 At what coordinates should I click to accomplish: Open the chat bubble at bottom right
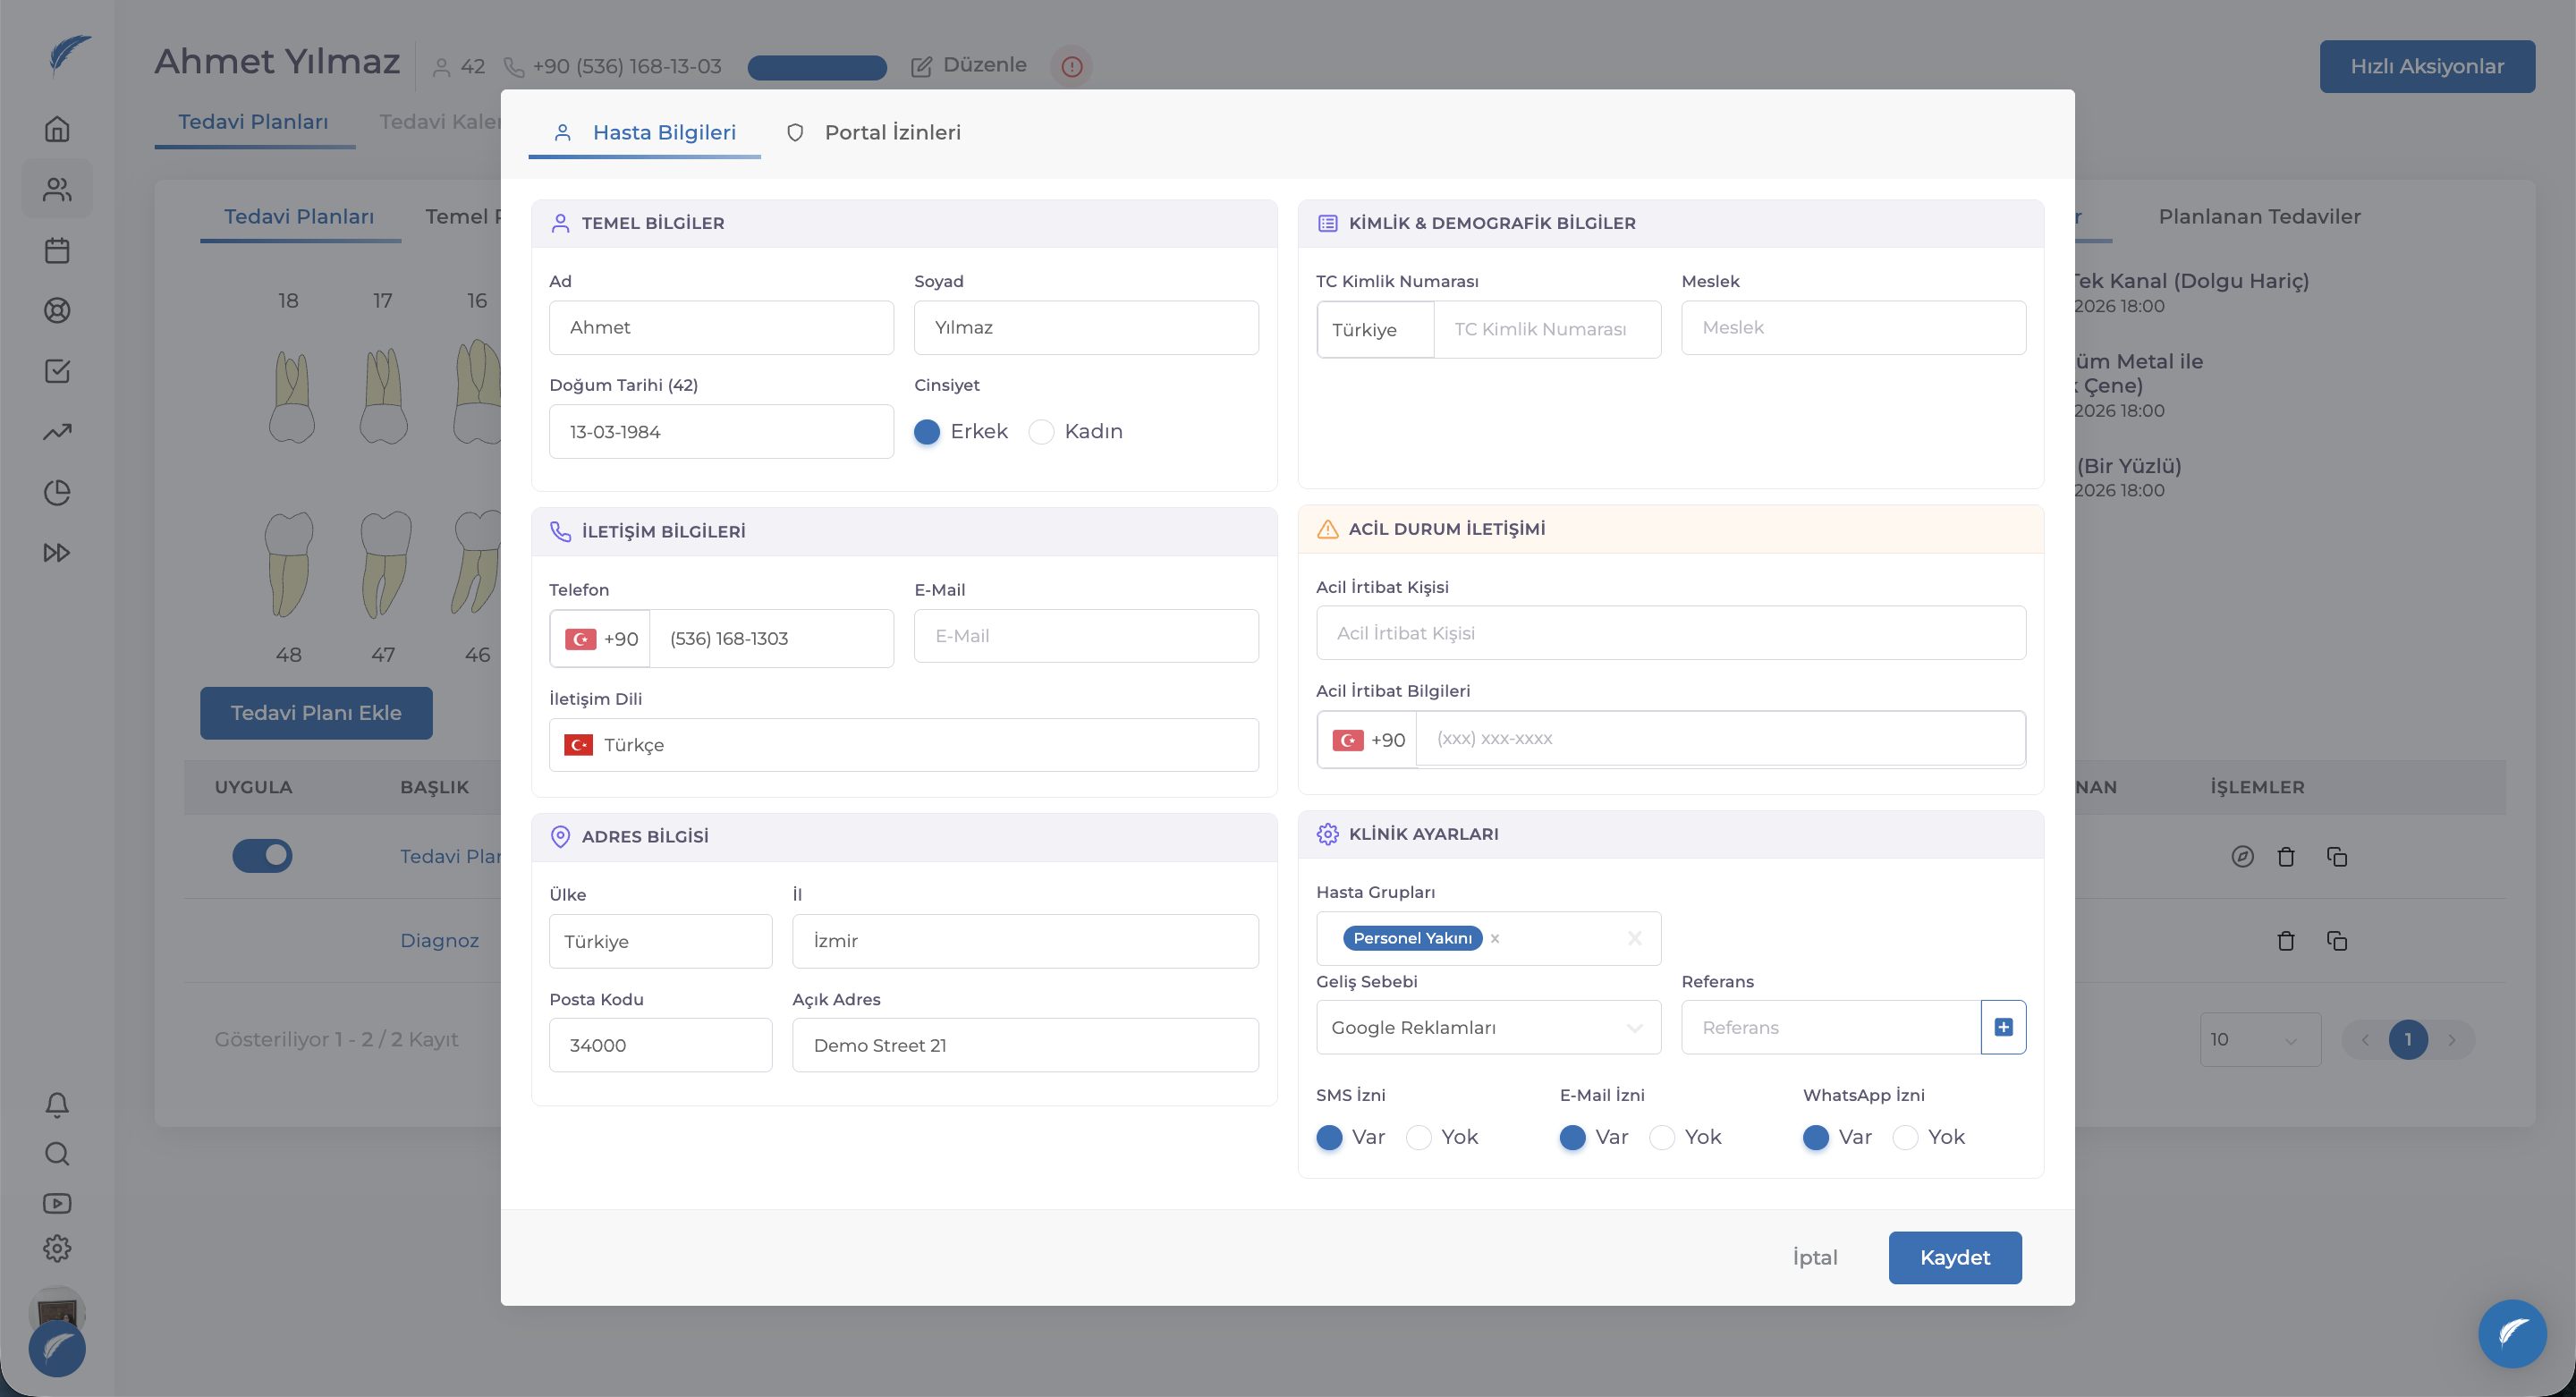[x=2512, y=1333]
